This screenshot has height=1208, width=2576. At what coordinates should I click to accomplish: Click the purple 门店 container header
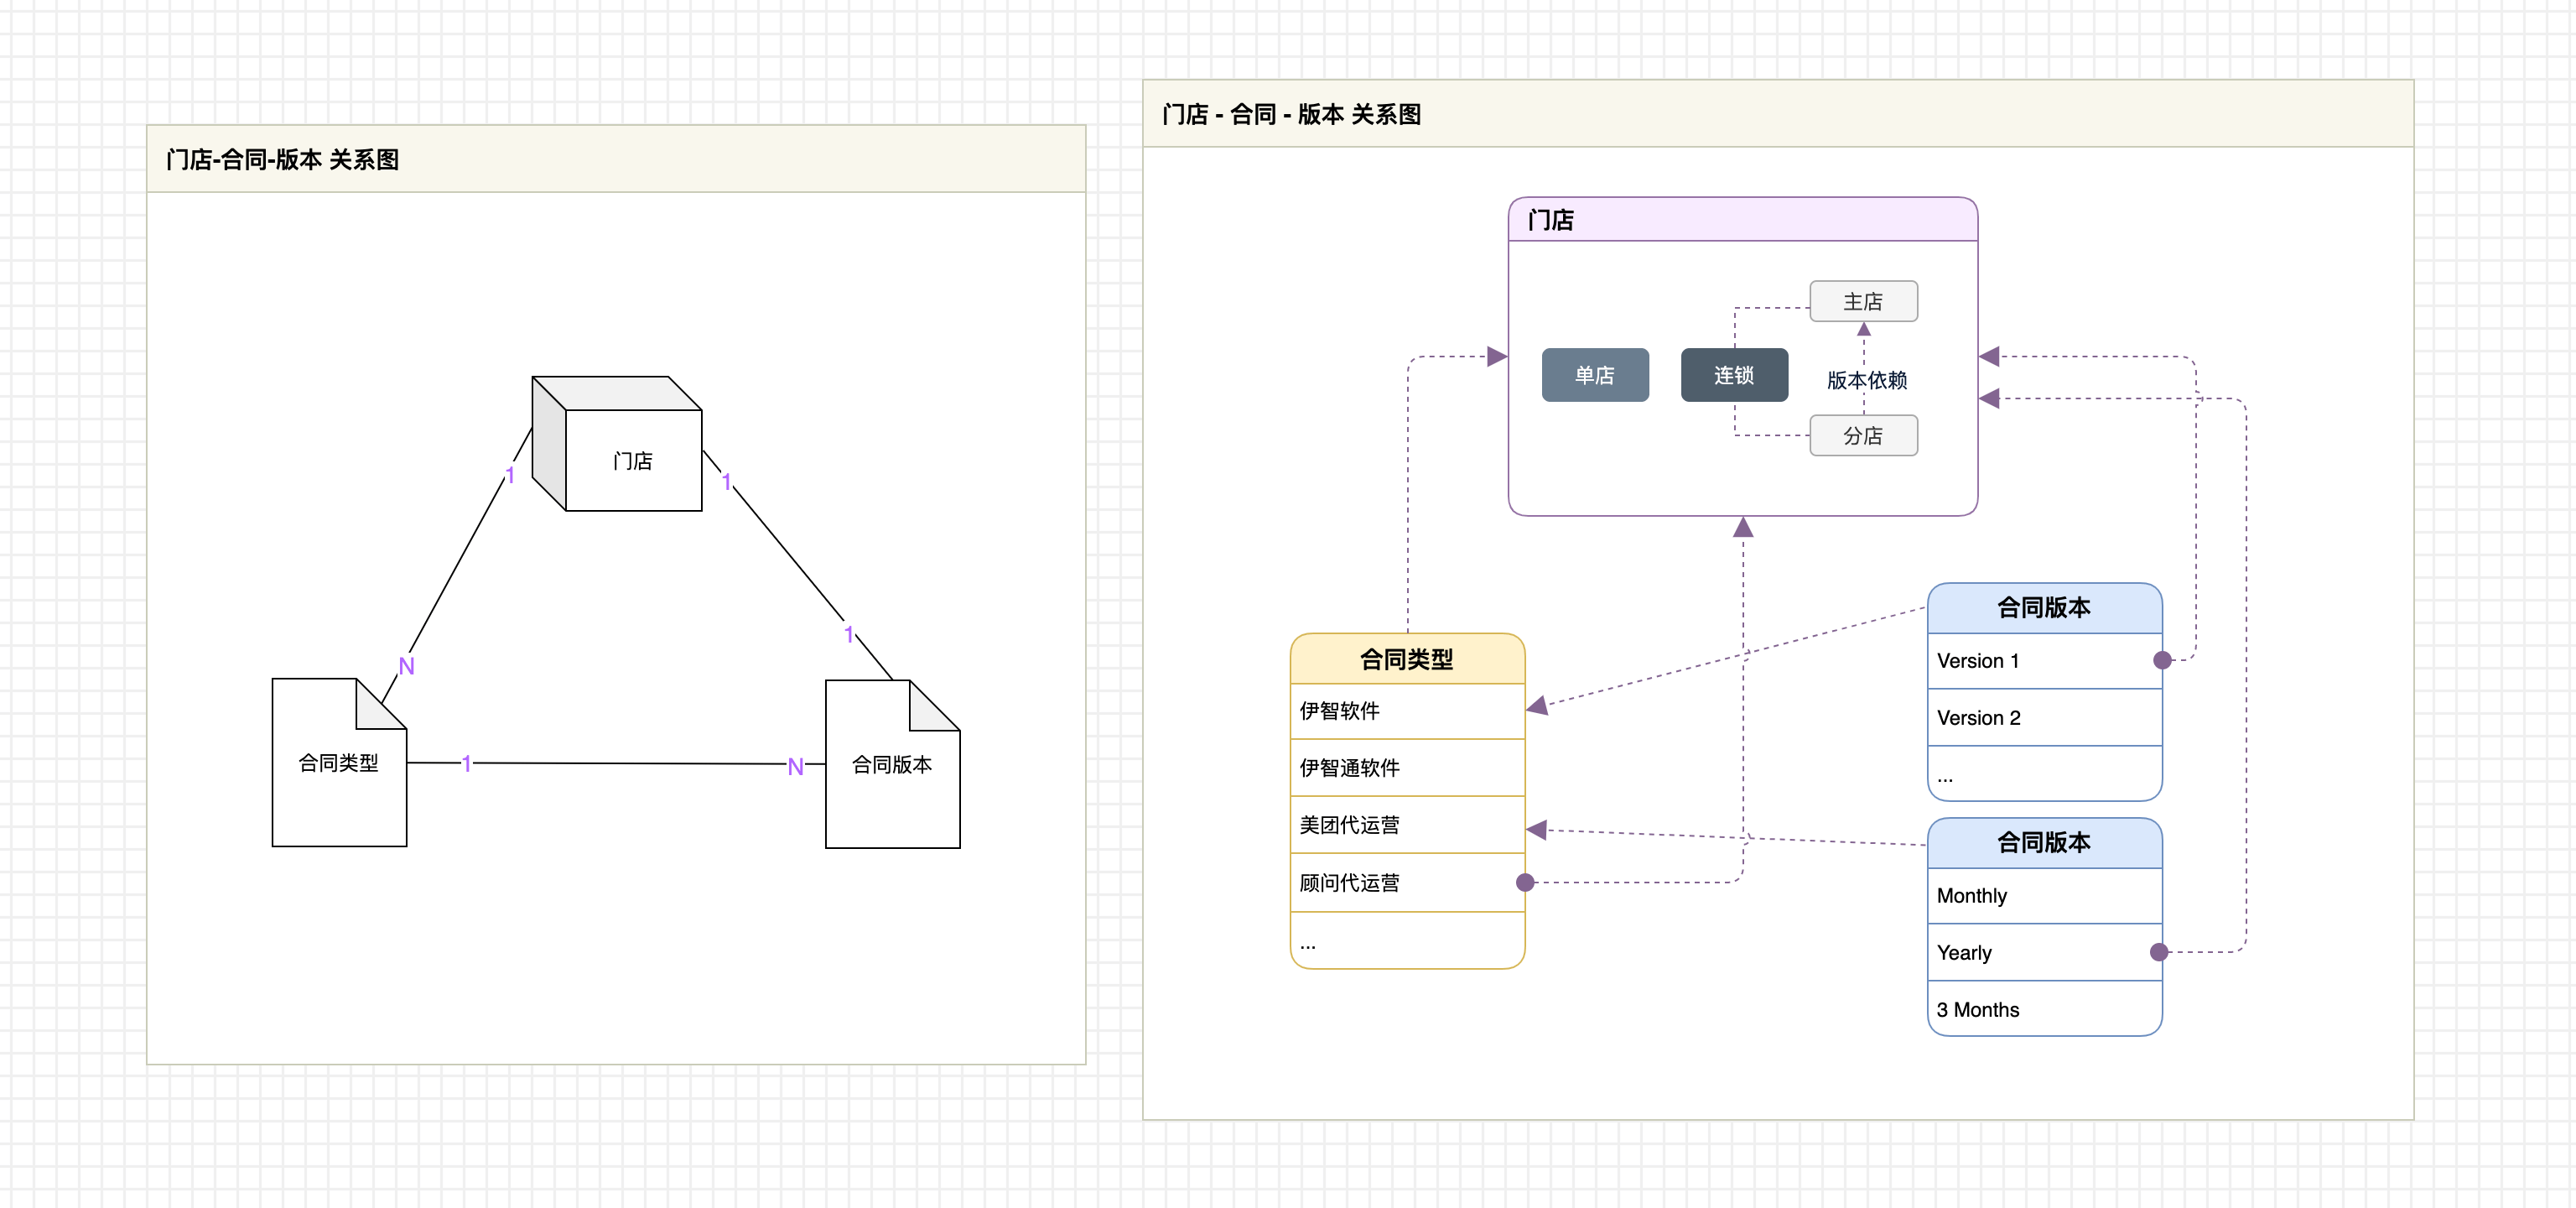point(1742,220)
